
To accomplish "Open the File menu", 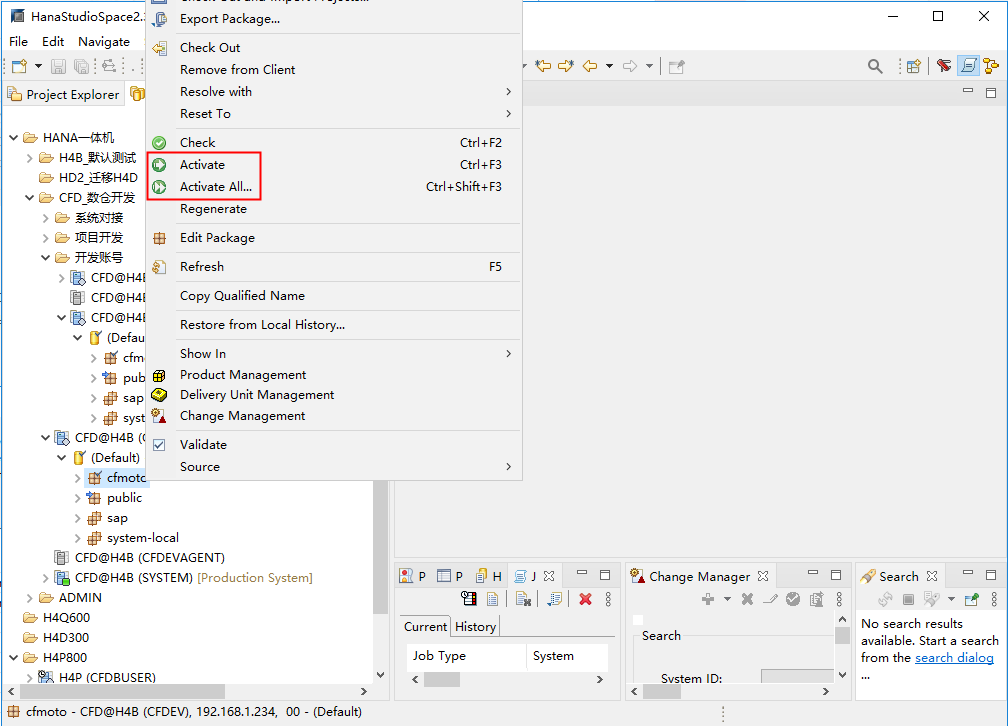I will pyautogui.click(x=19, y=42).
